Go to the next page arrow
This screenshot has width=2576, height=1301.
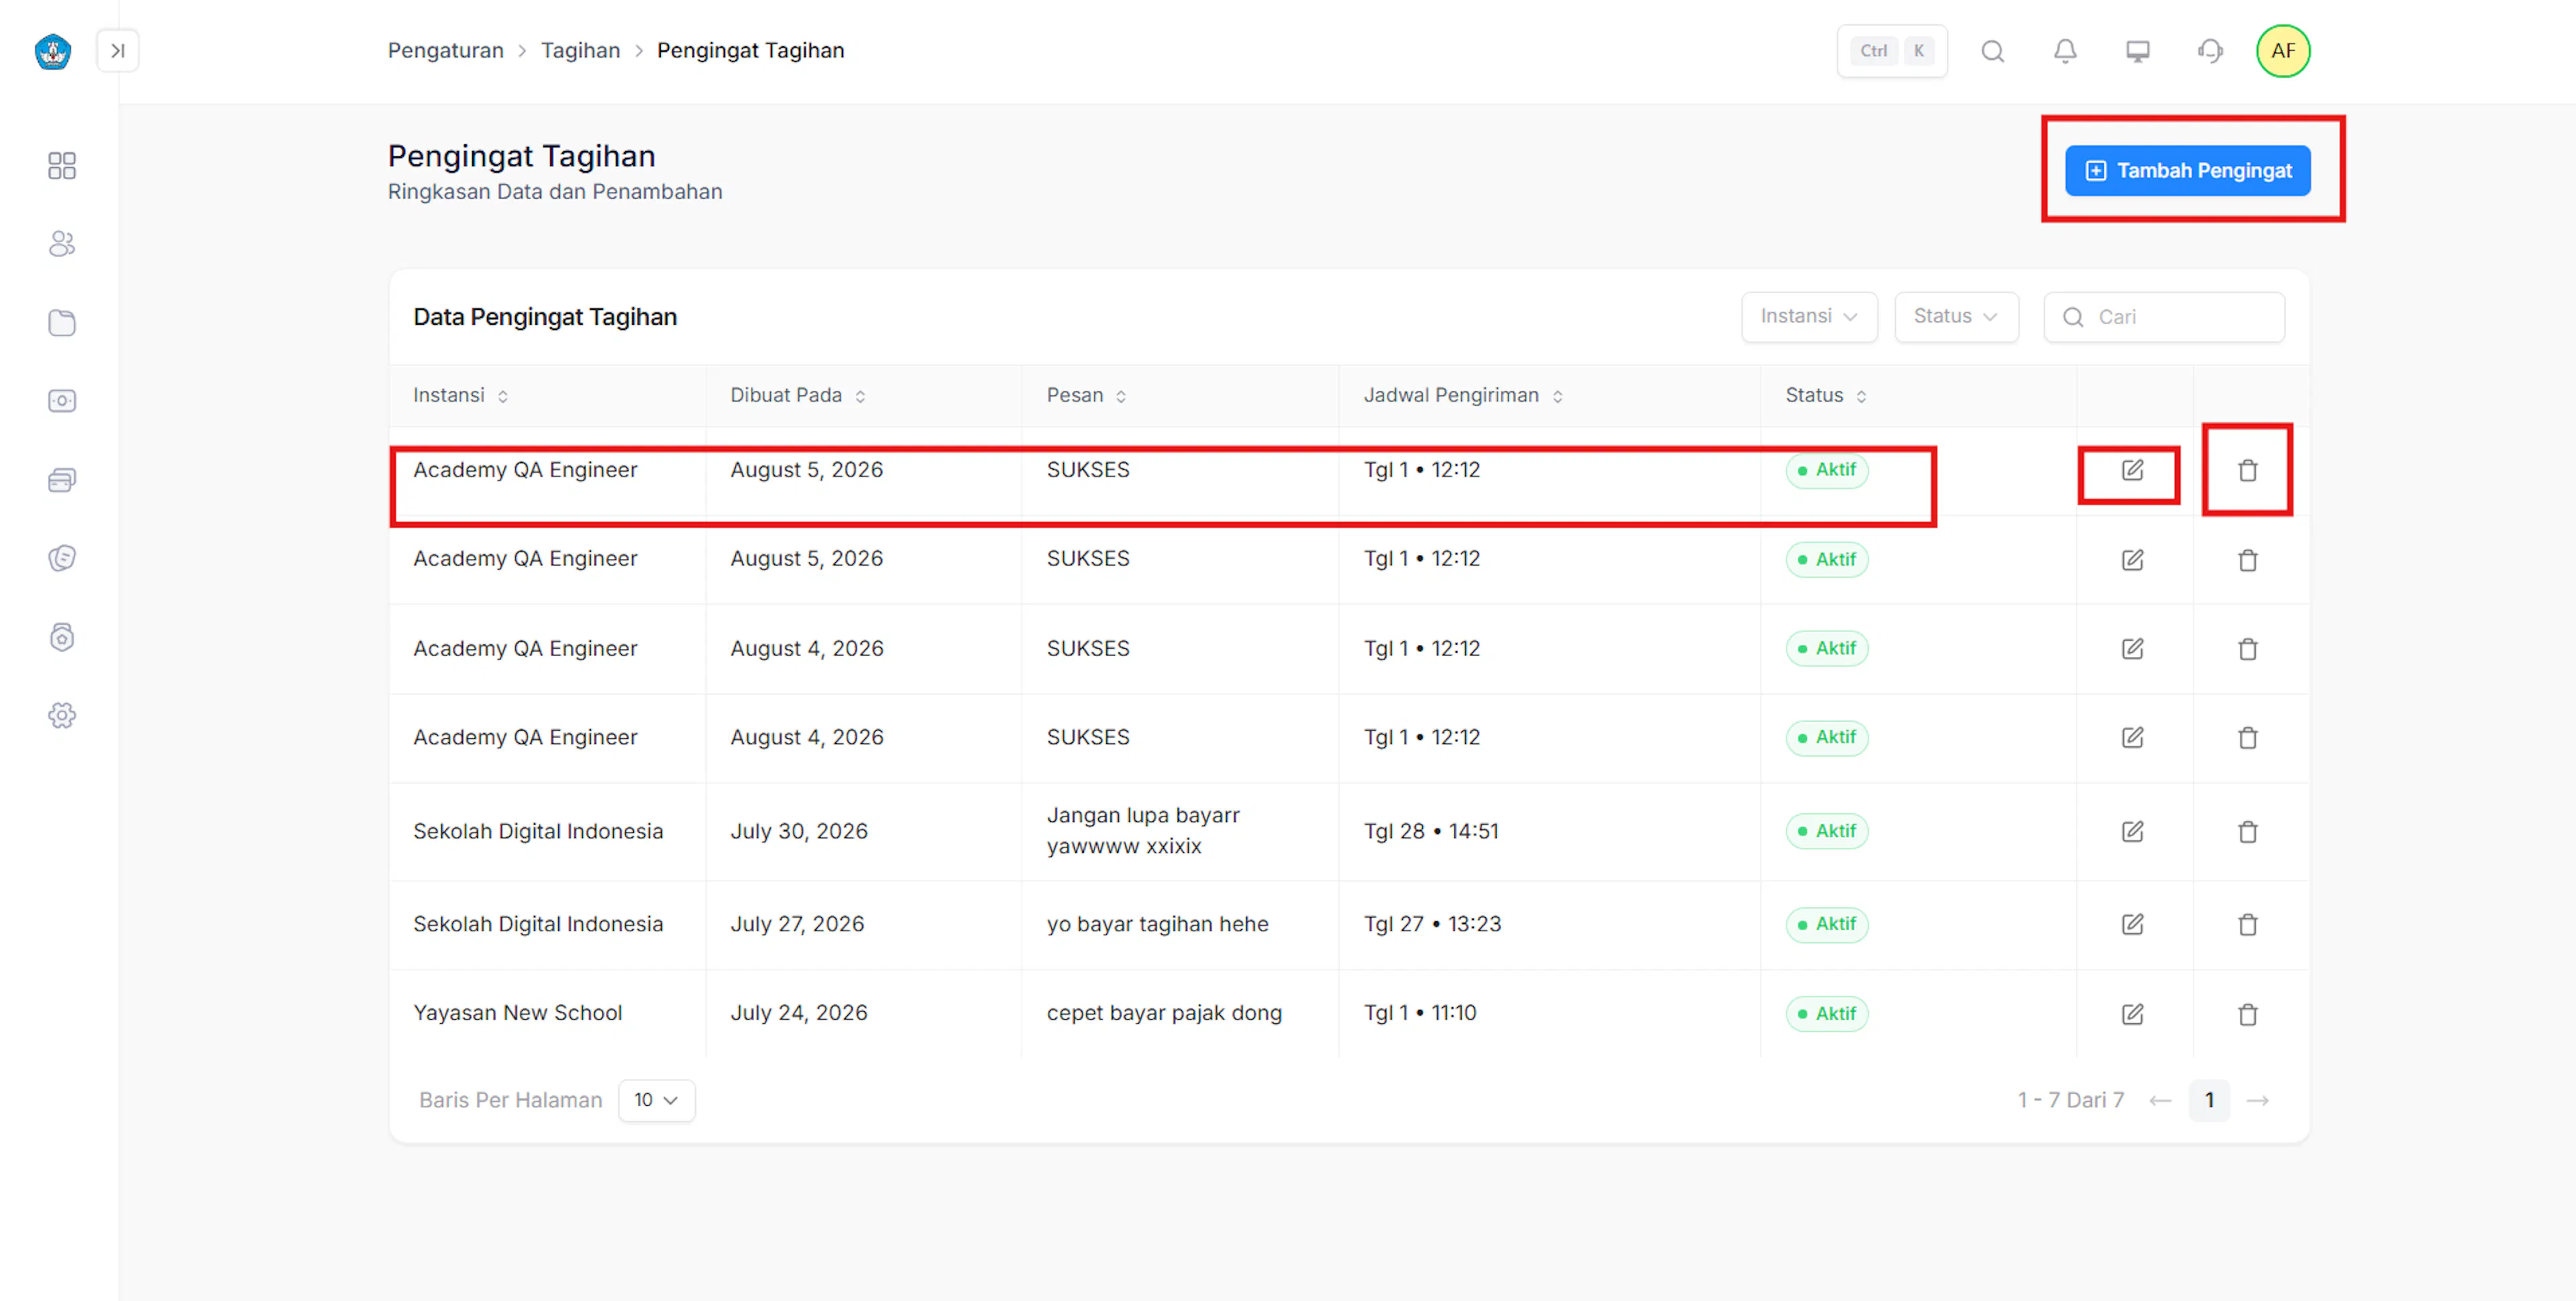2257,1101
